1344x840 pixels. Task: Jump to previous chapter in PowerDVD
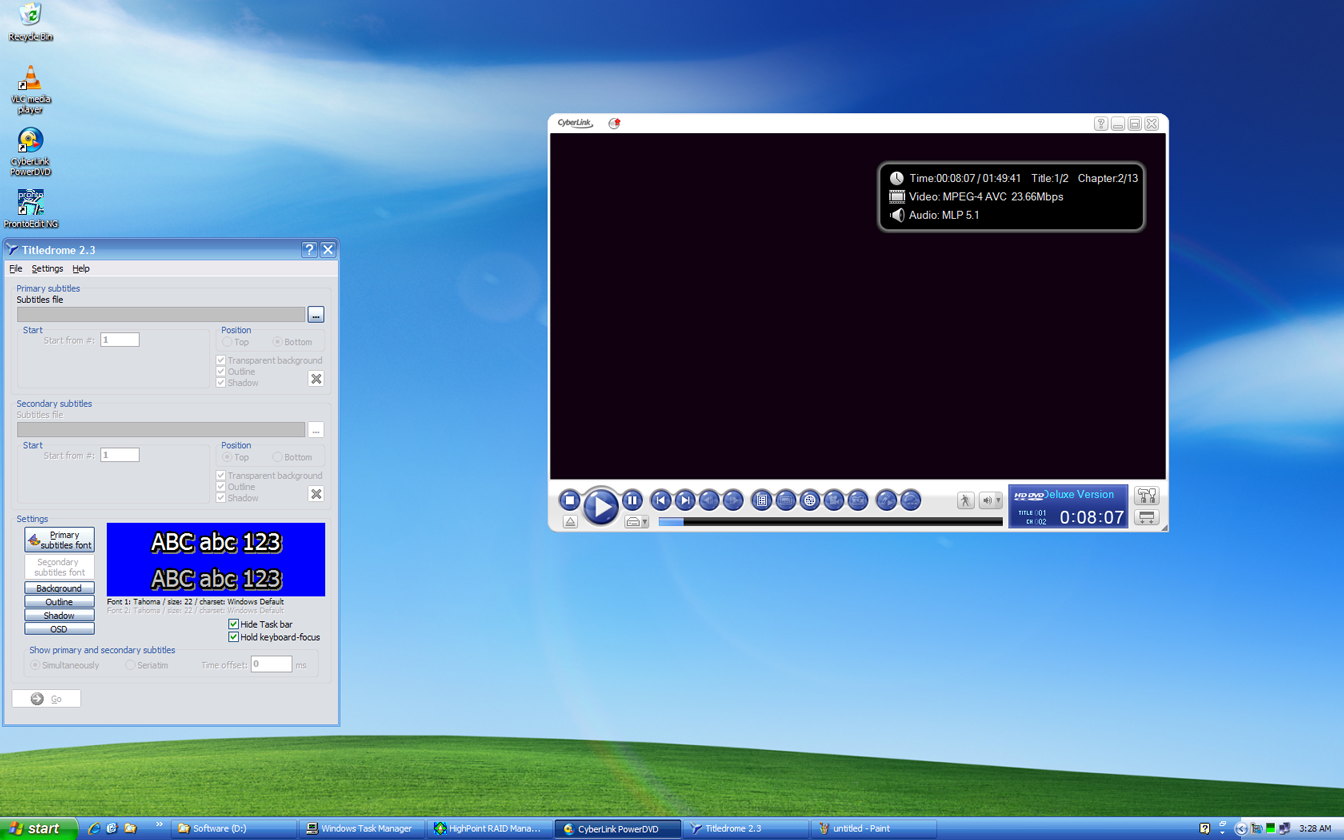661,500
